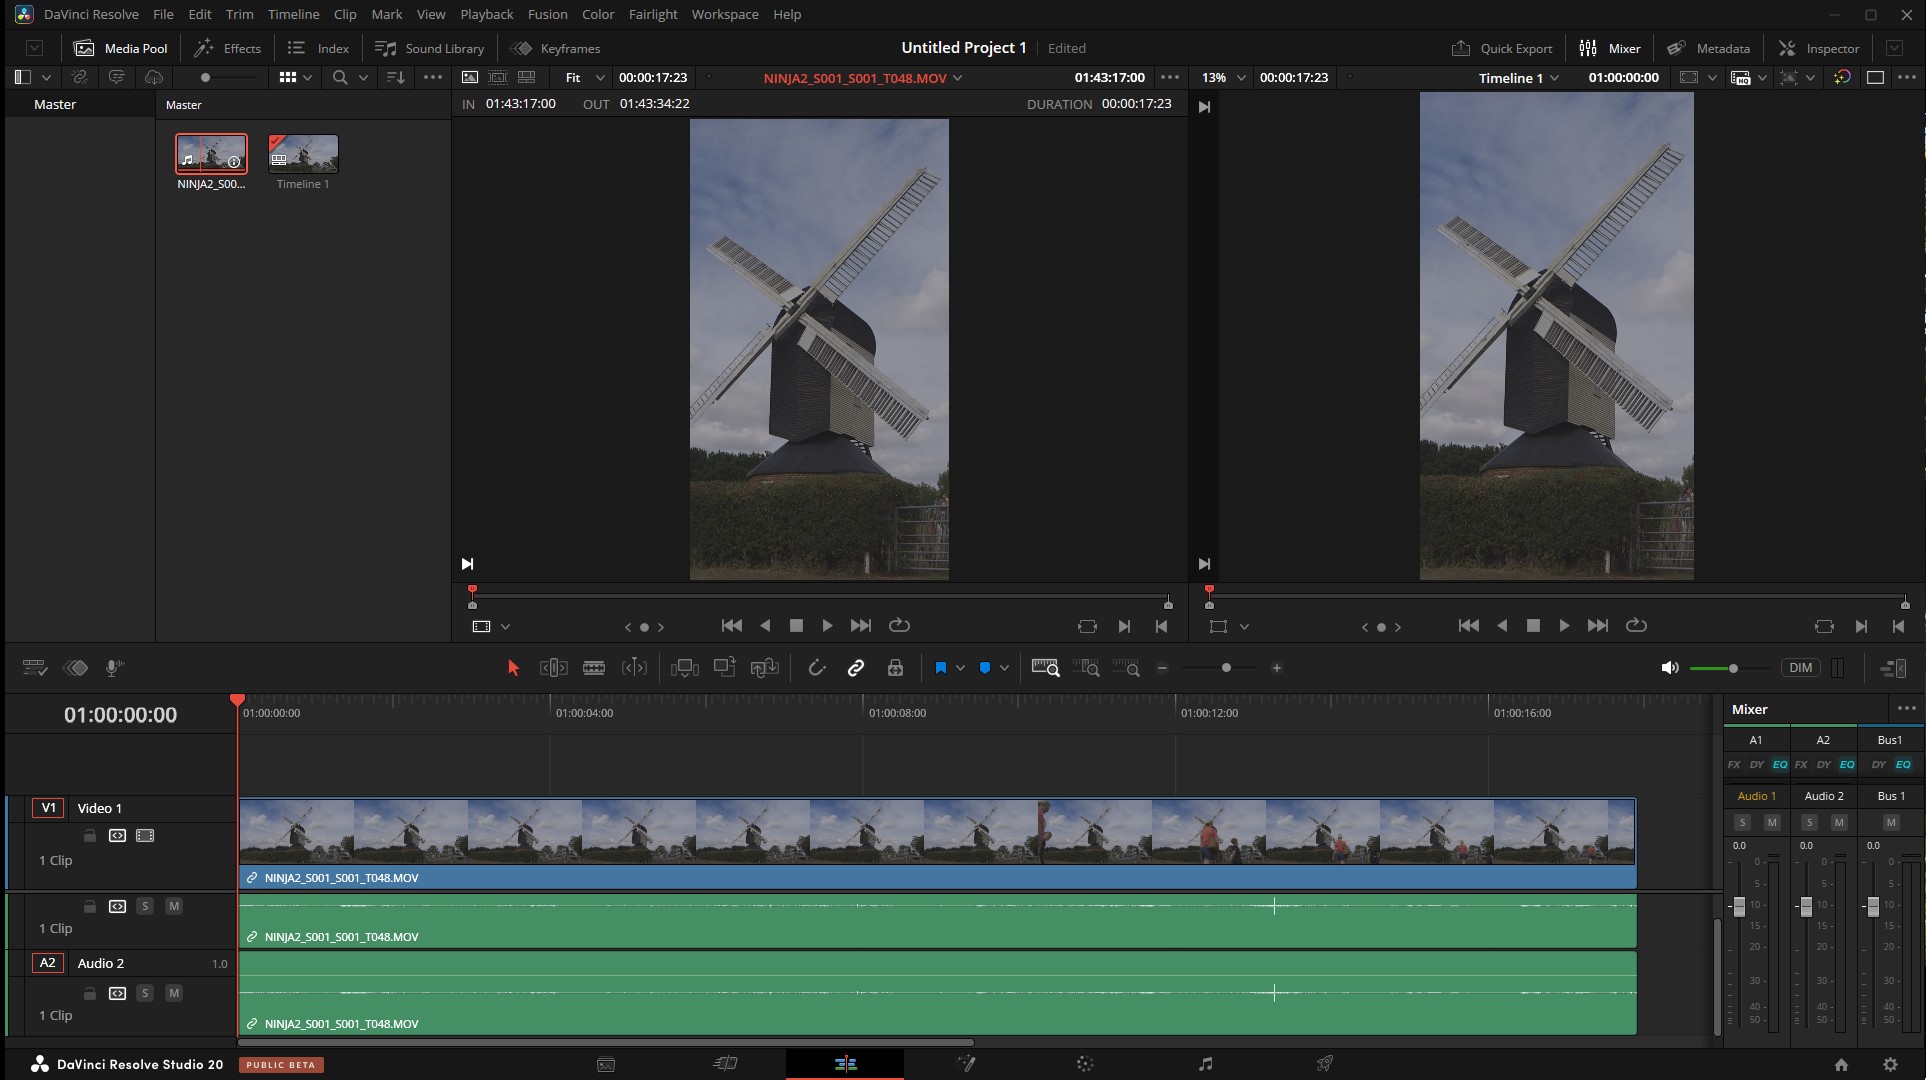Open the Color page

point(1085,1064)
